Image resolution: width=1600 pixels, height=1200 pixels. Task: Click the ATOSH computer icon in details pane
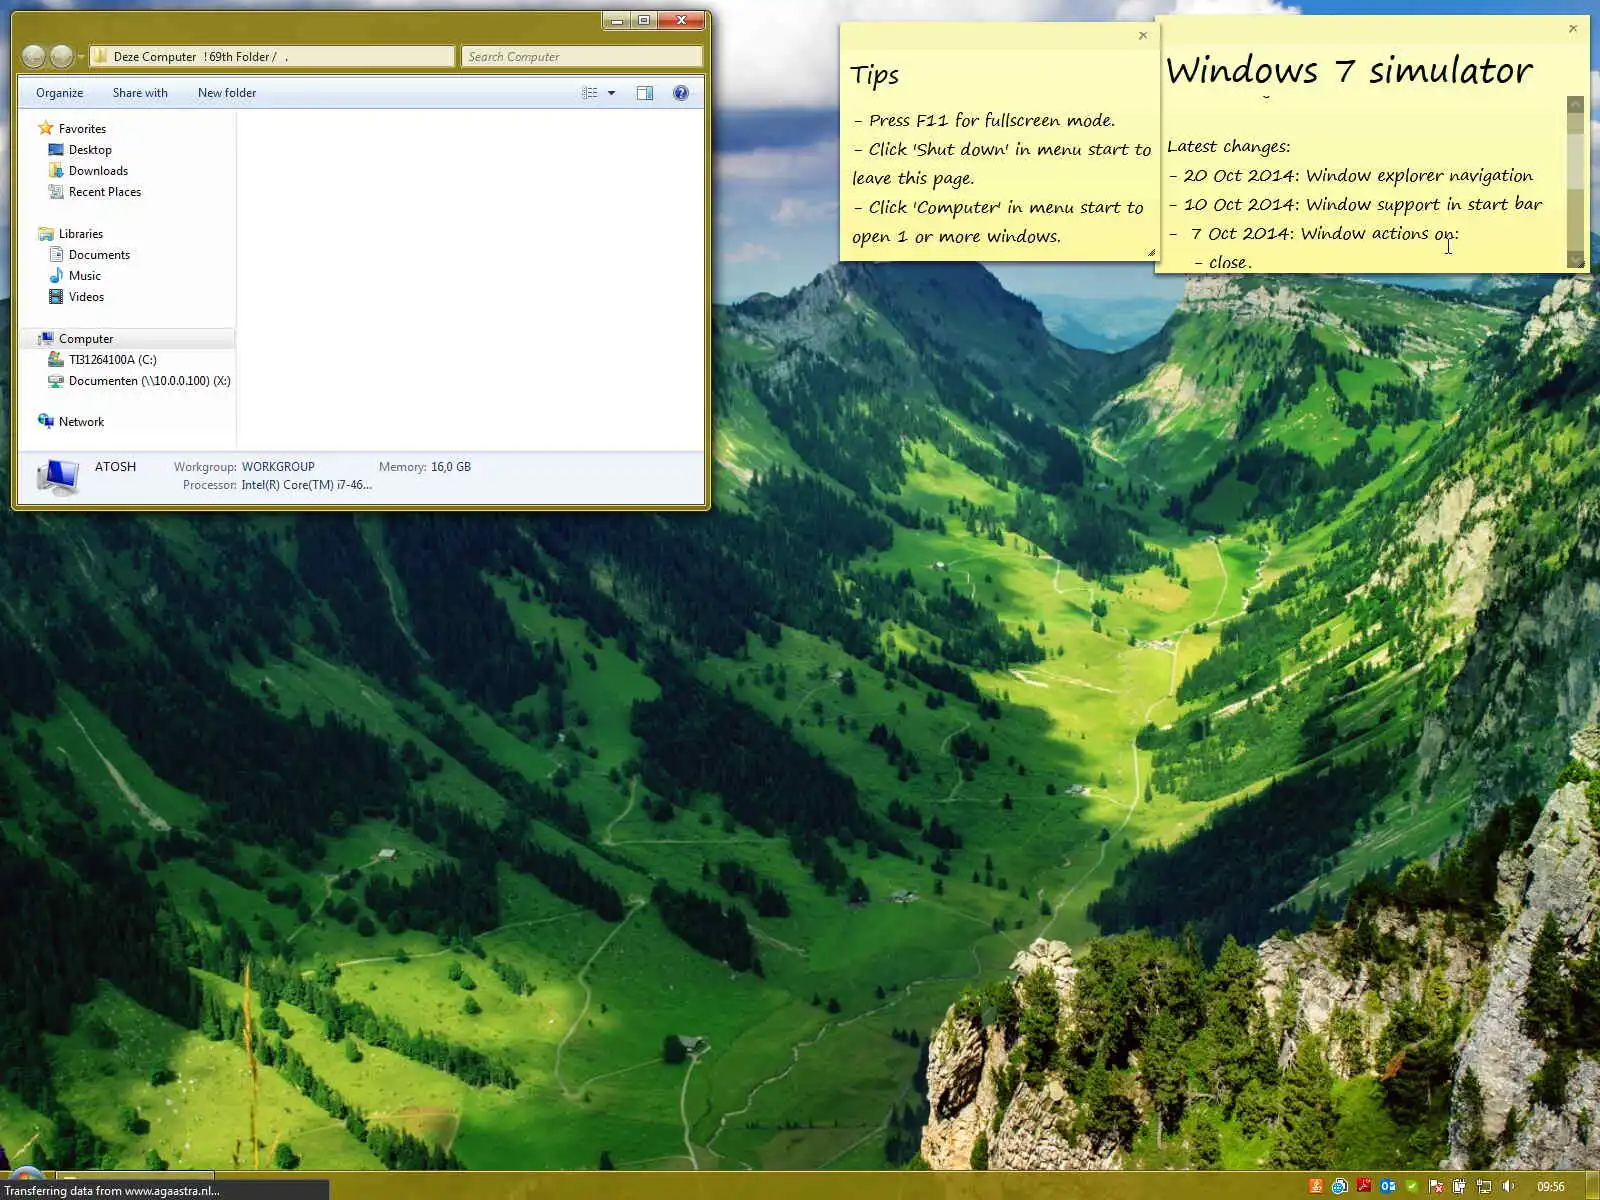tap(58, 476)
